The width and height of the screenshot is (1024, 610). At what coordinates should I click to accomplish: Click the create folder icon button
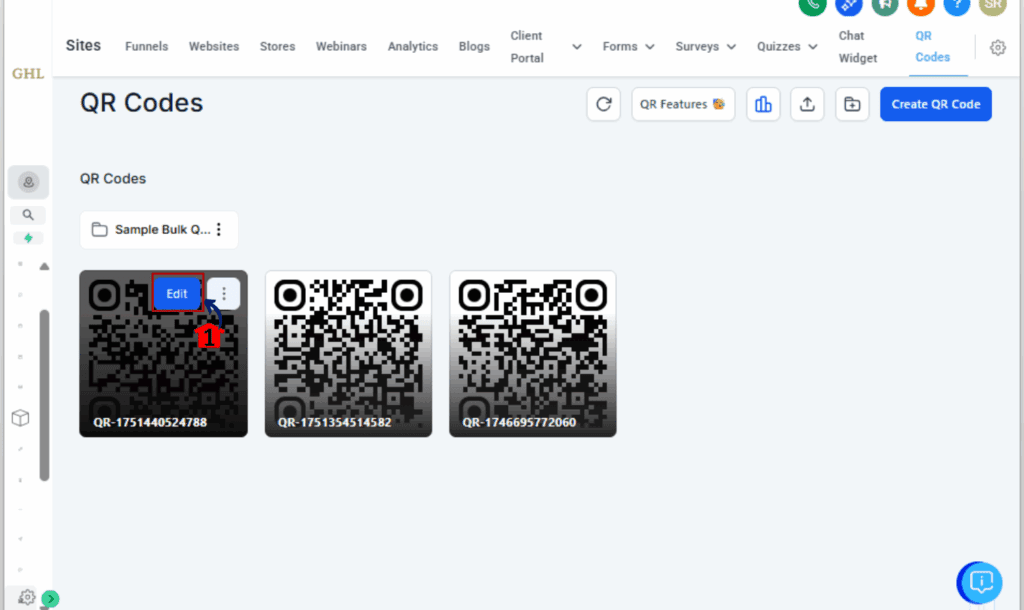[852, 104]
